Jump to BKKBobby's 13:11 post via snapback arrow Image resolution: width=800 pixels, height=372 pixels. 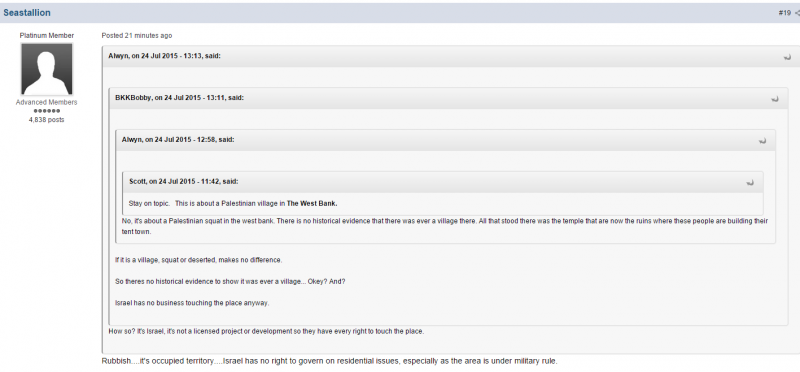tap(774, 99)
